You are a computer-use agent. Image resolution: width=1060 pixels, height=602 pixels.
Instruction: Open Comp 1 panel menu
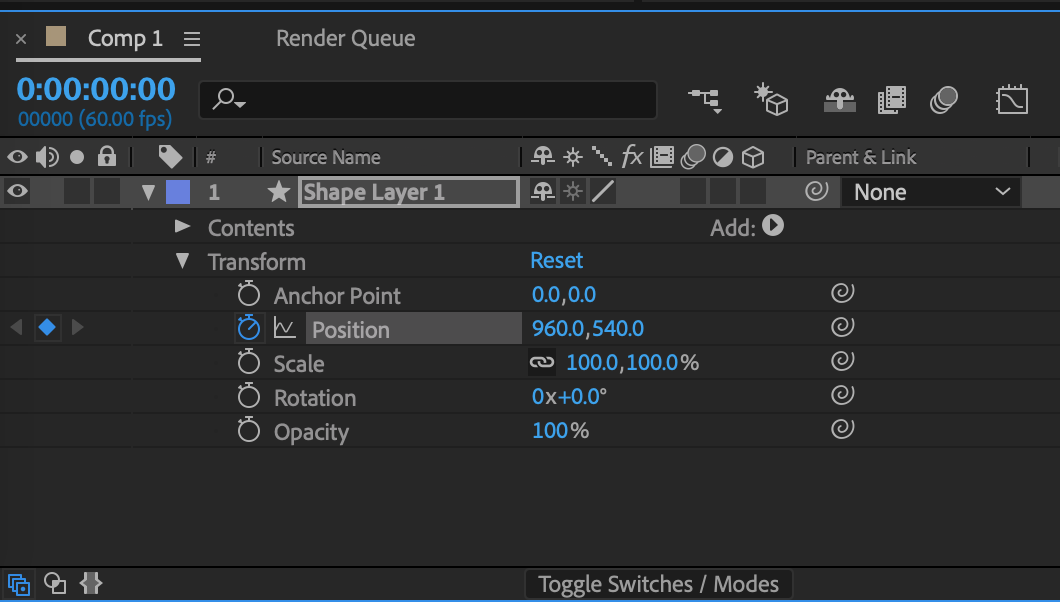[192, 39]
